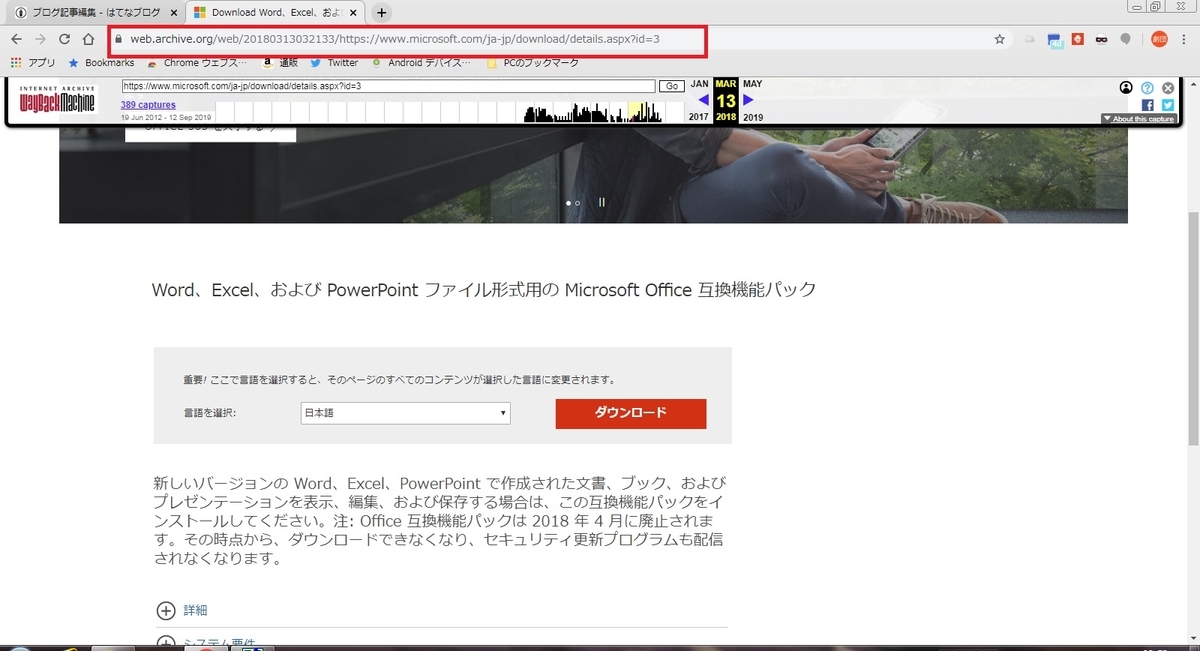Click the gray cloud extension icon
The height and width of the screenshot is (651, 1200).
coord(1030,39)
